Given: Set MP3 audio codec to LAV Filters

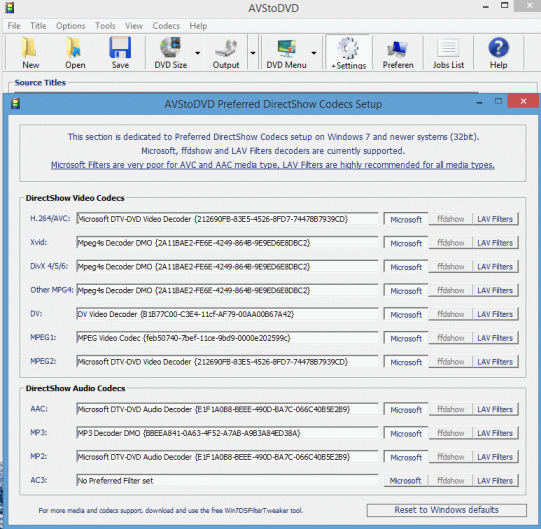Looking at the screenshot, I should pos(495,433).
